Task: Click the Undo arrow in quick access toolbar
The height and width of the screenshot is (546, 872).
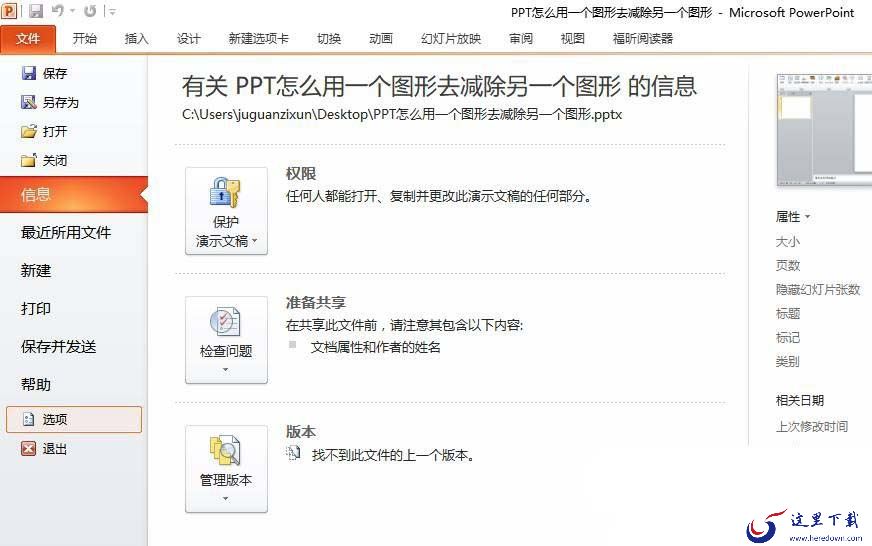Action: click(x=57, y=10)
